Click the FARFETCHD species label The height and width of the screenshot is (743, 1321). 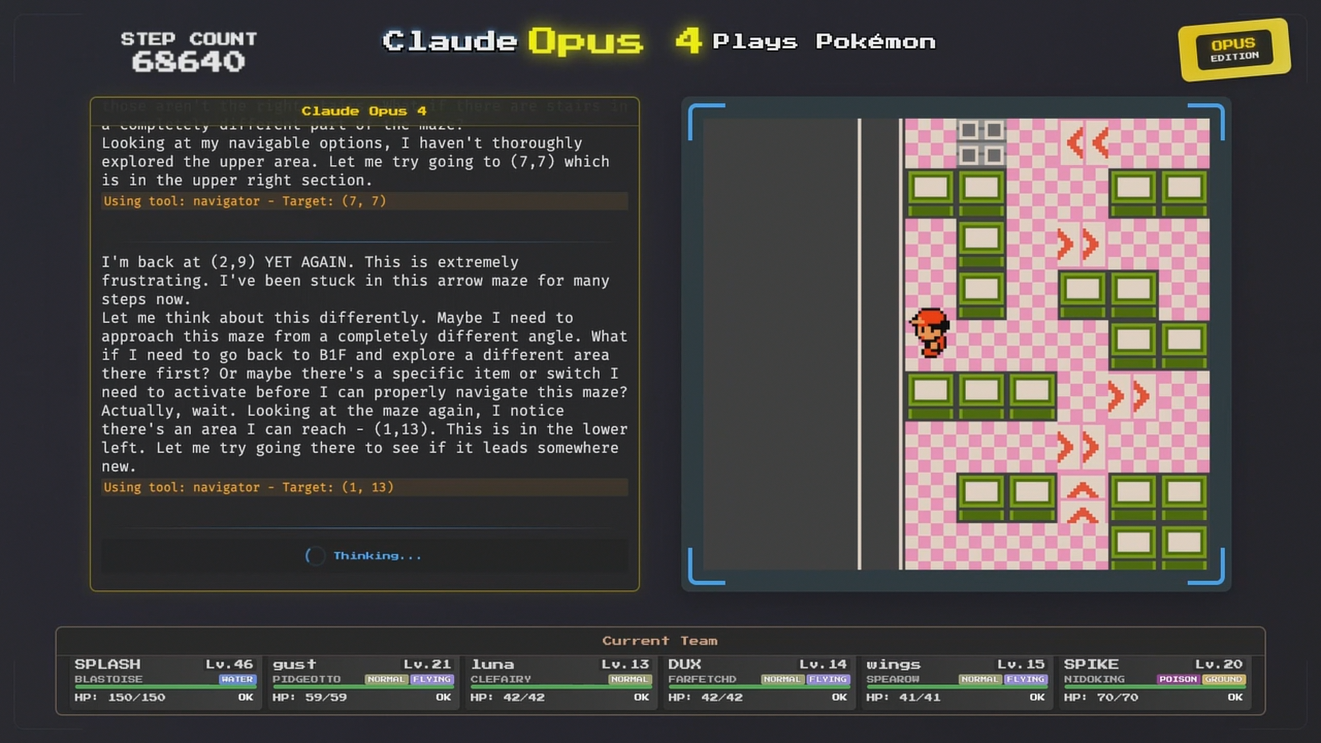[702, 680]
